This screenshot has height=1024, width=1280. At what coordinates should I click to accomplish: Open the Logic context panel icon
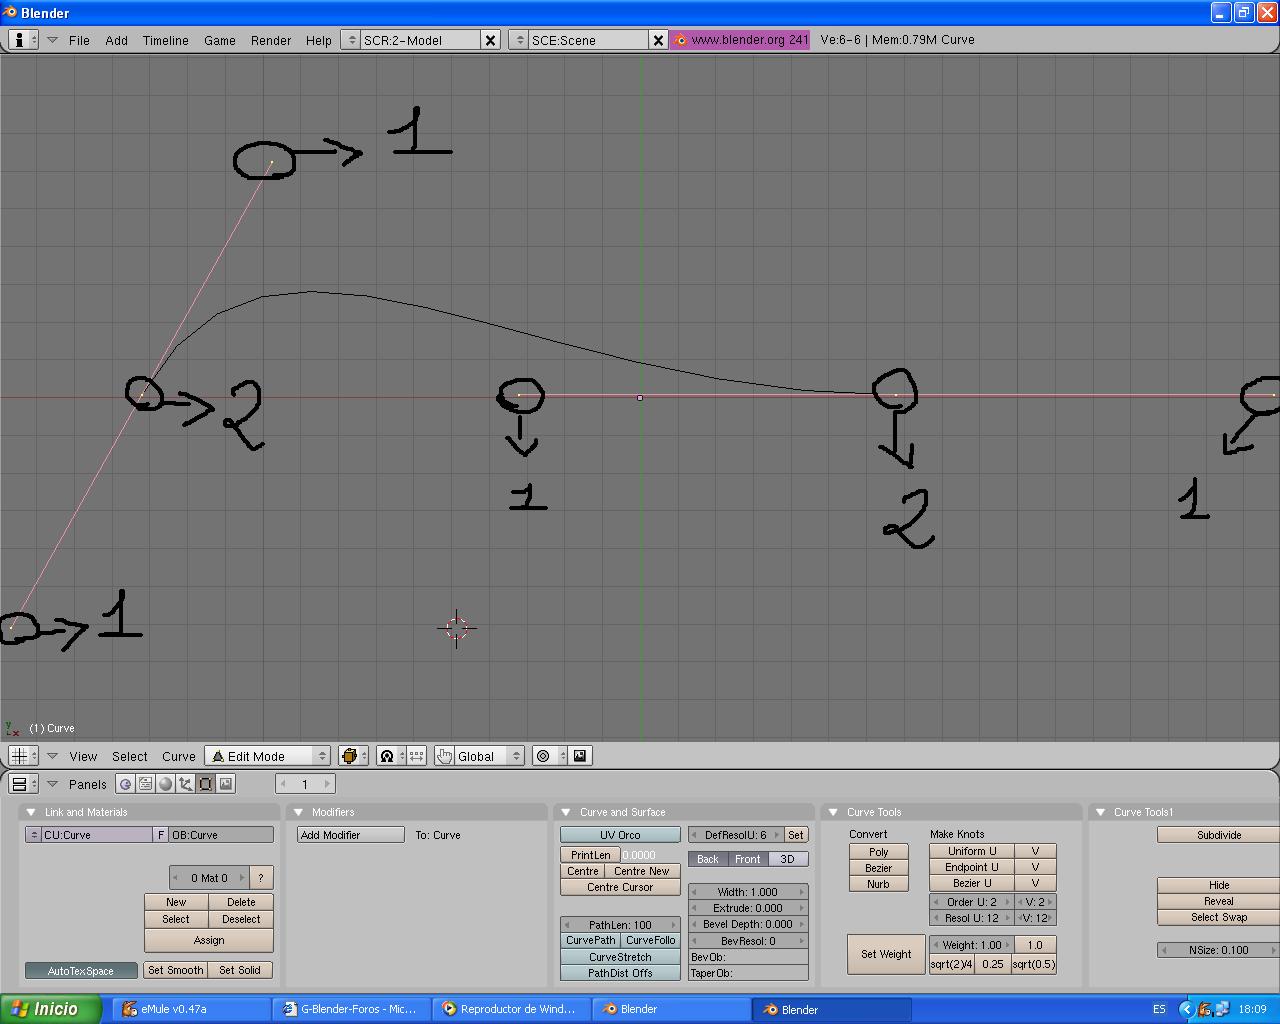[x=125, y=784]
